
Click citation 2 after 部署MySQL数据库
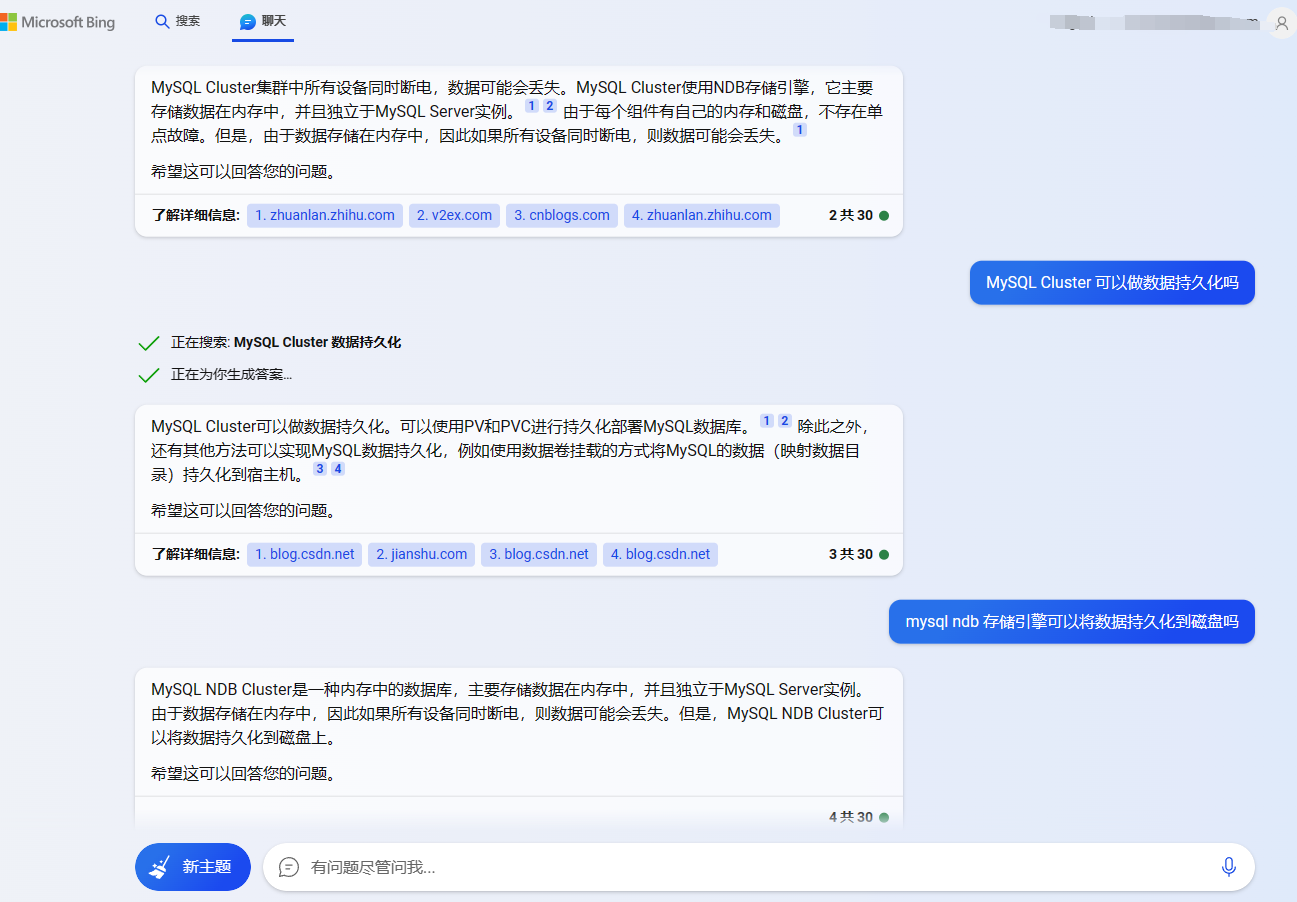(785, 421)
